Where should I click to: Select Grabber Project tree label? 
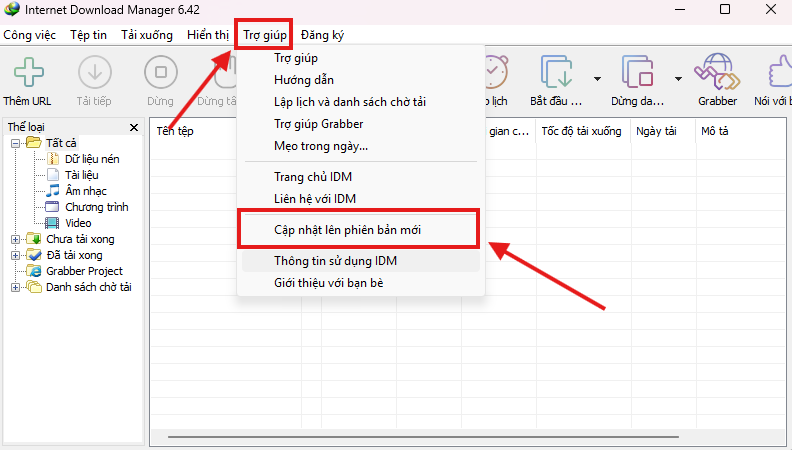point(84,271)
